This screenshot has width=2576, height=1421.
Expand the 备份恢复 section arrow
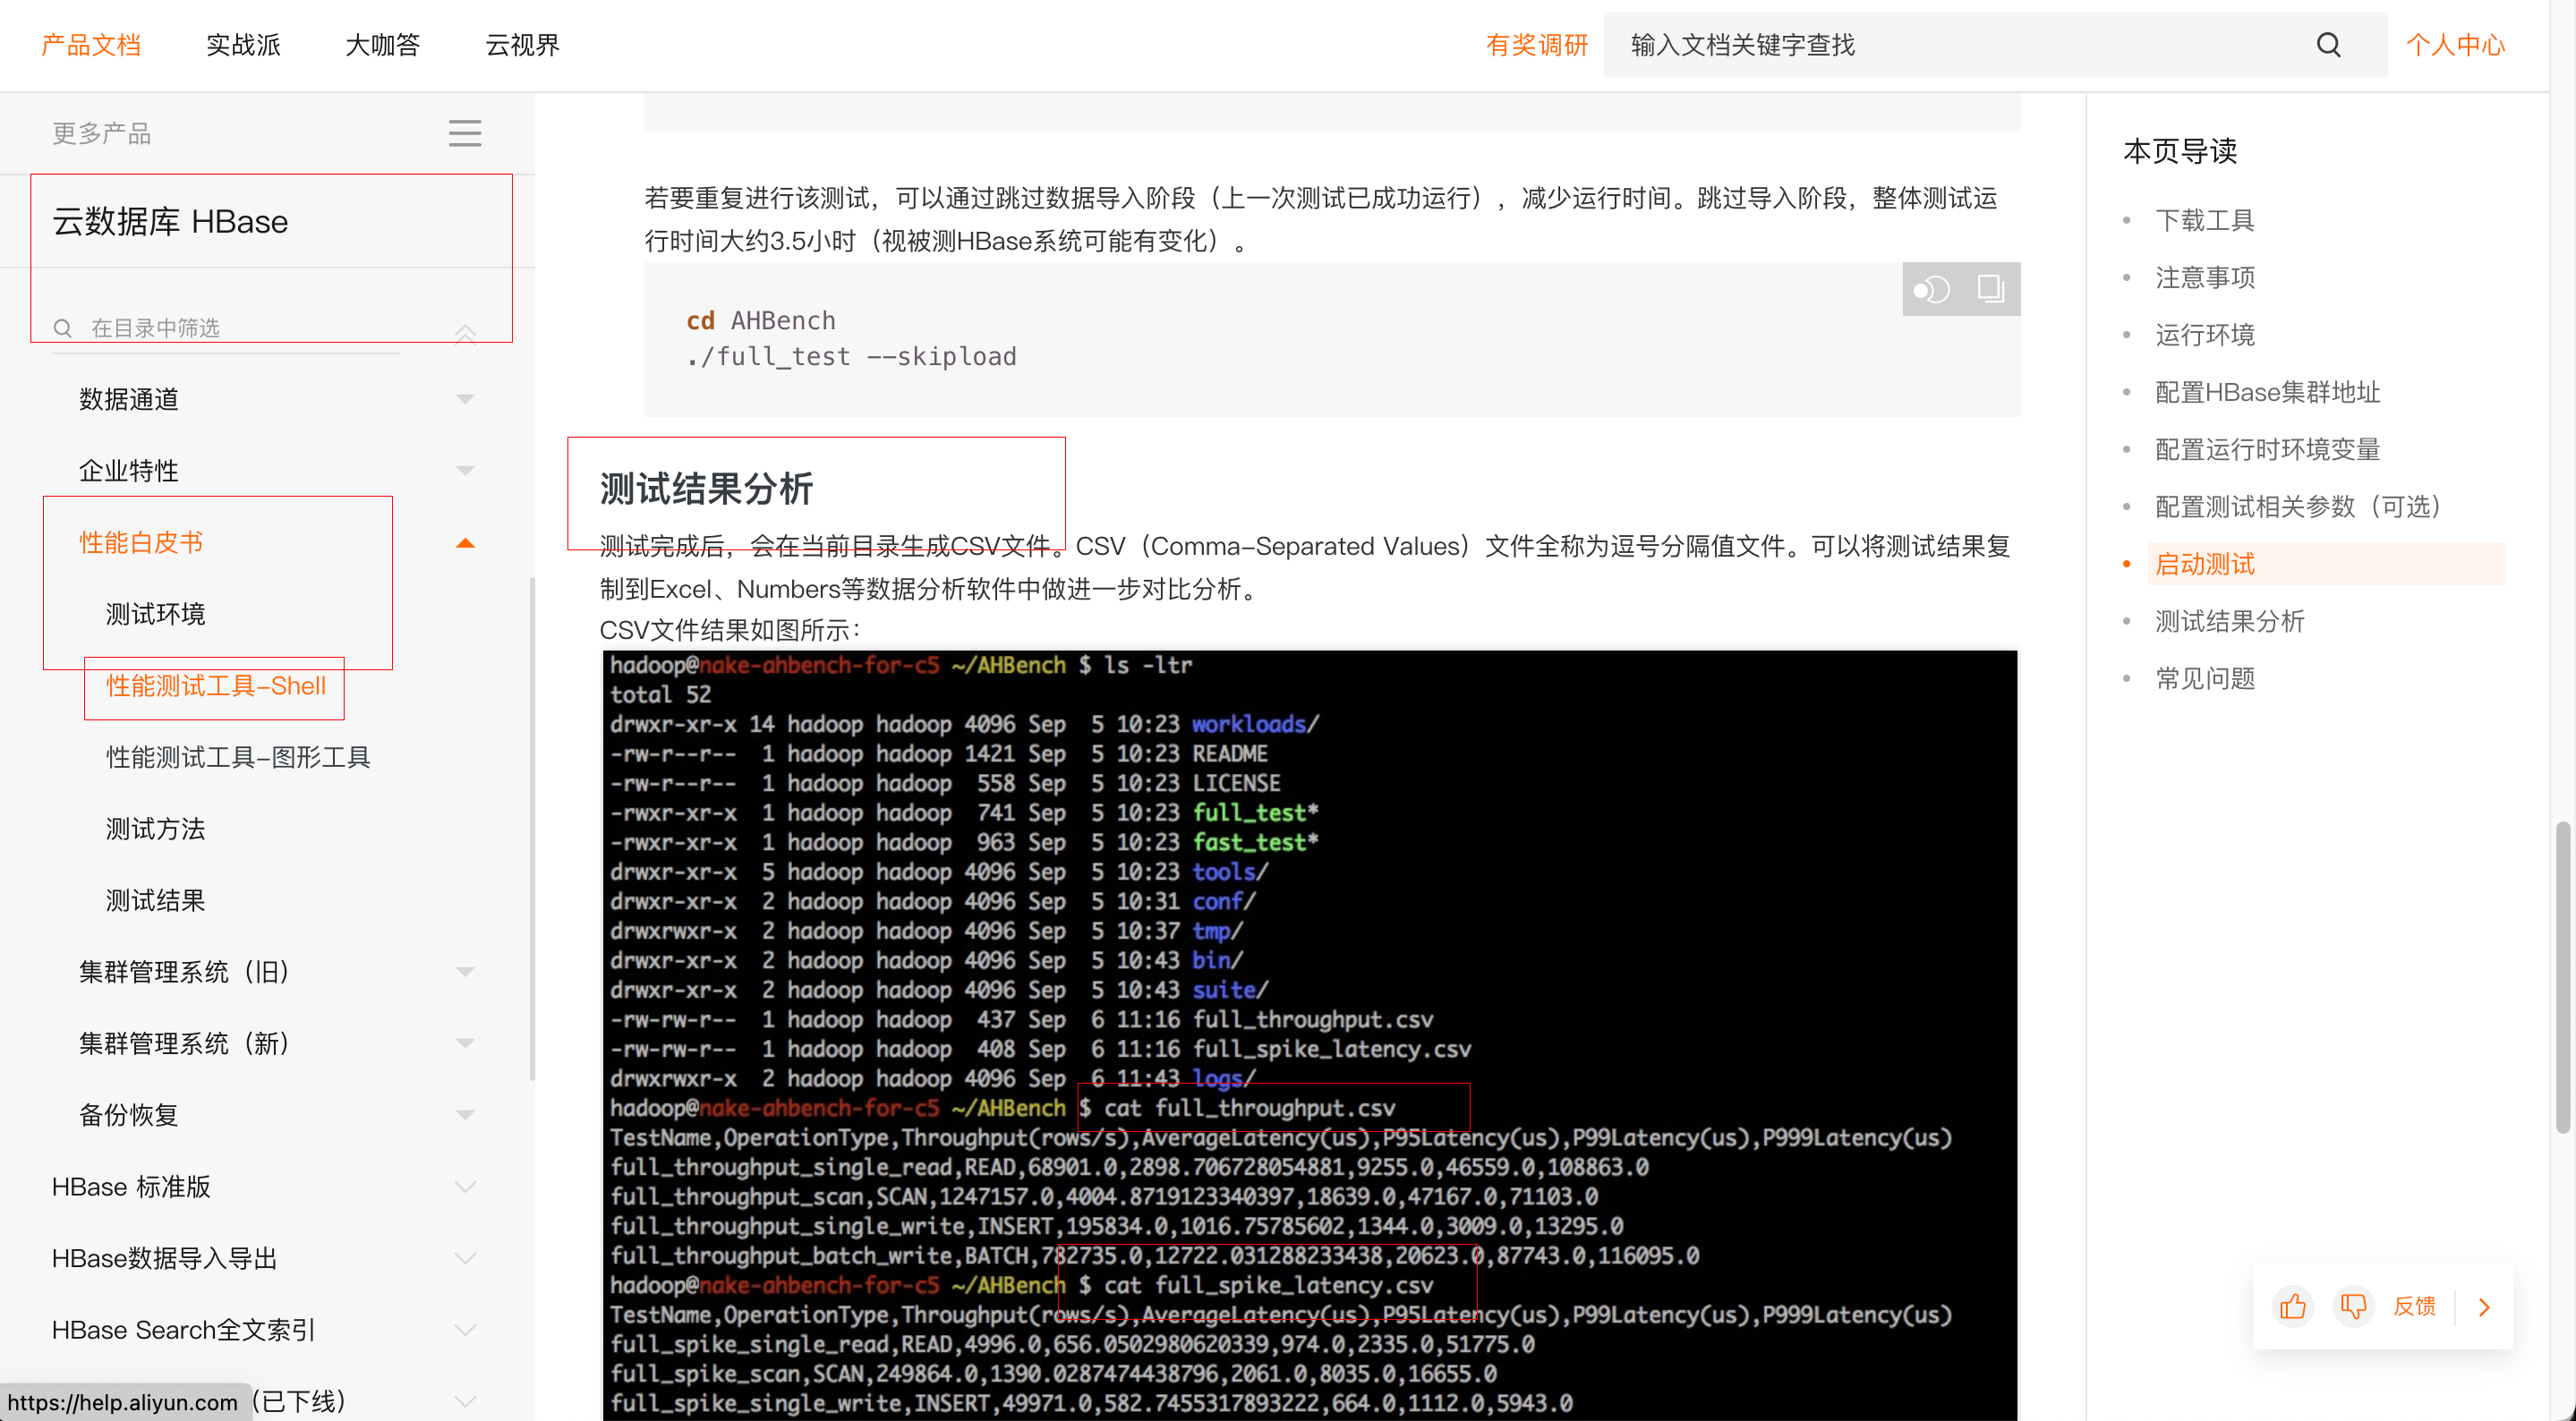[x=465, y=1115]
